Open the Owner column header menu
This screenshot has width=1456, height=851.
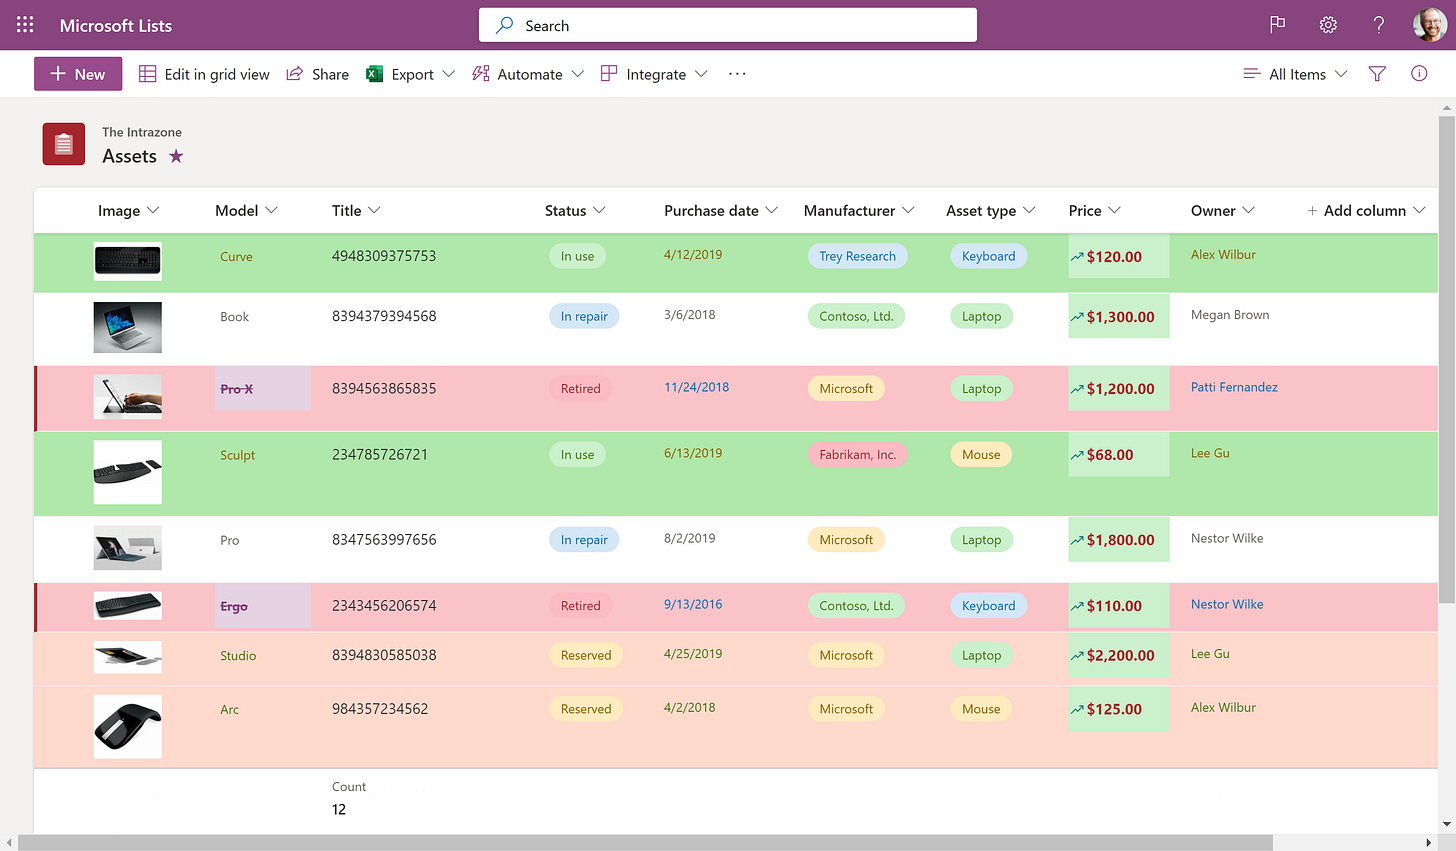point(1222,211)
